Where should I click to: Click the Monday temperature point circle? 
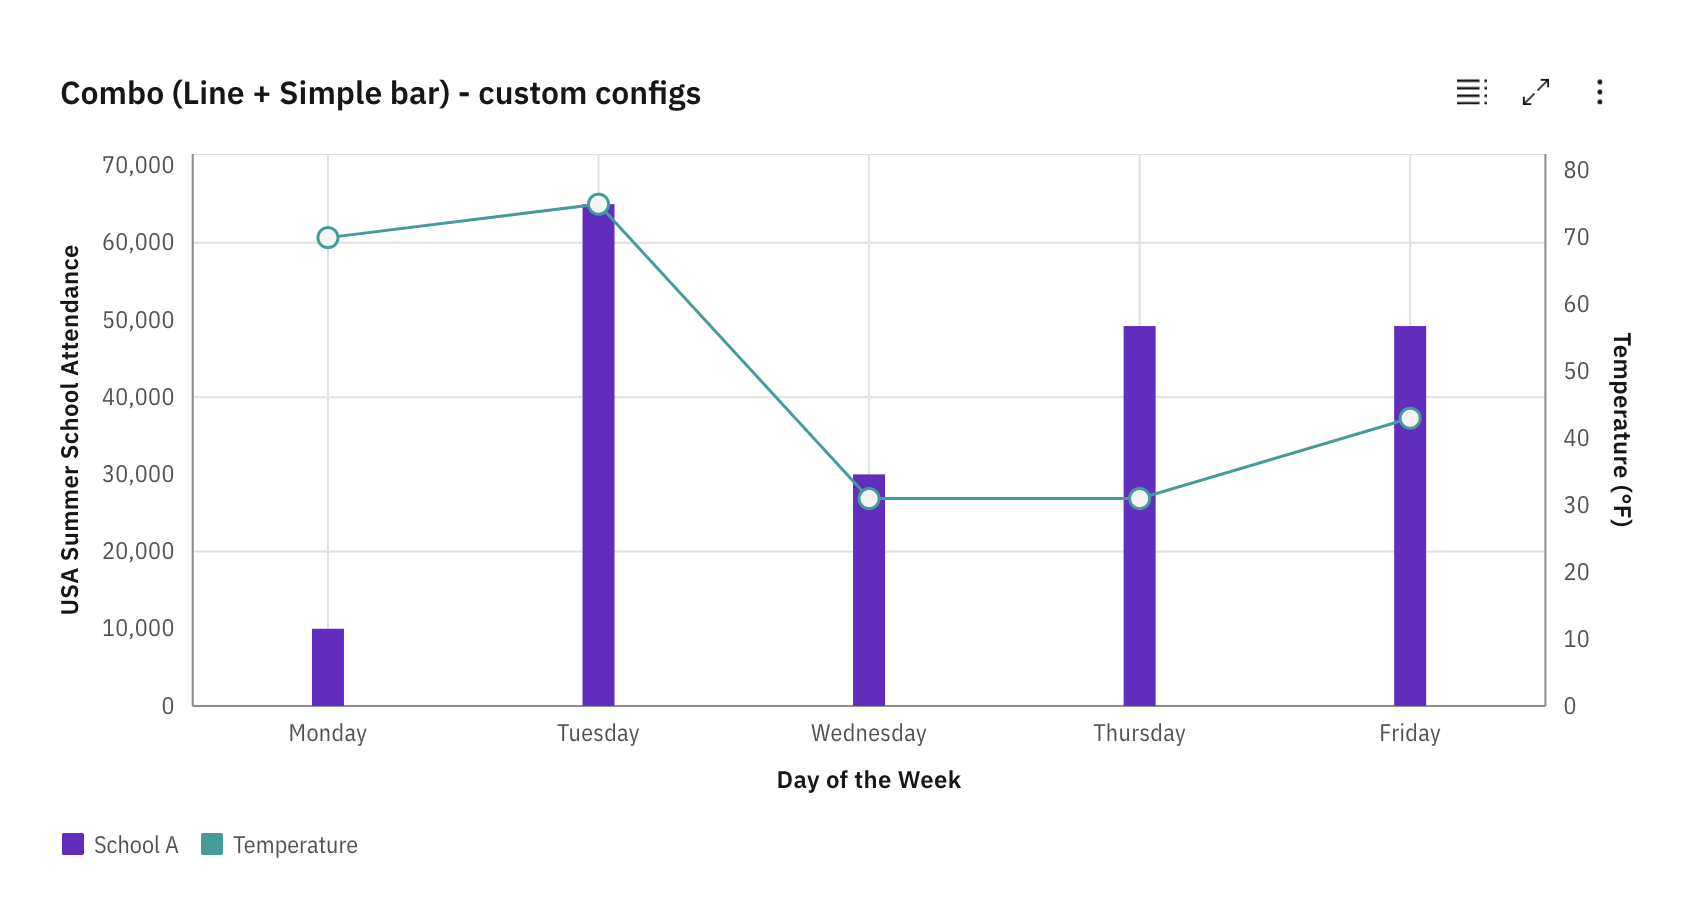327,238
